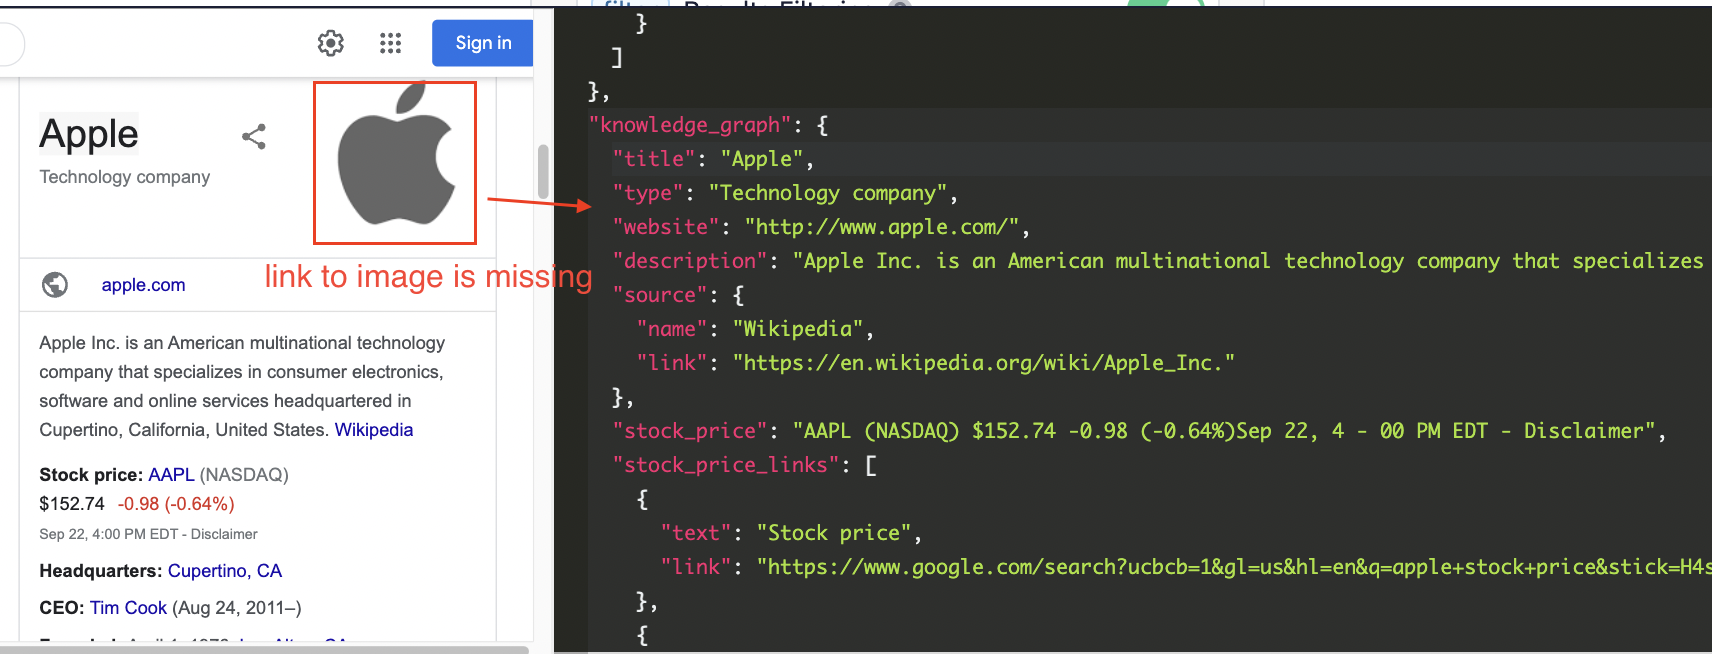1712x654 pixels.
Task: Click the Disclaimer text under stock price
Action: 224,534
